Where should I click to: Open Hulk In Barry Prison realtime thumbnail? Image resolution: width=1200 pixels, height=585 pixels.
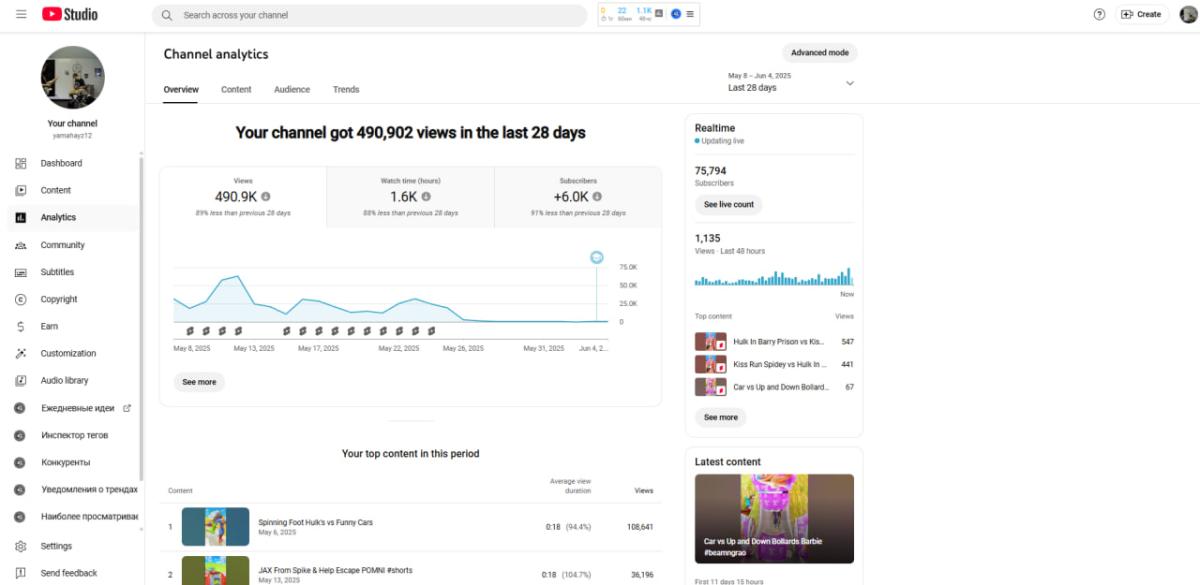(x=711, y=341)
